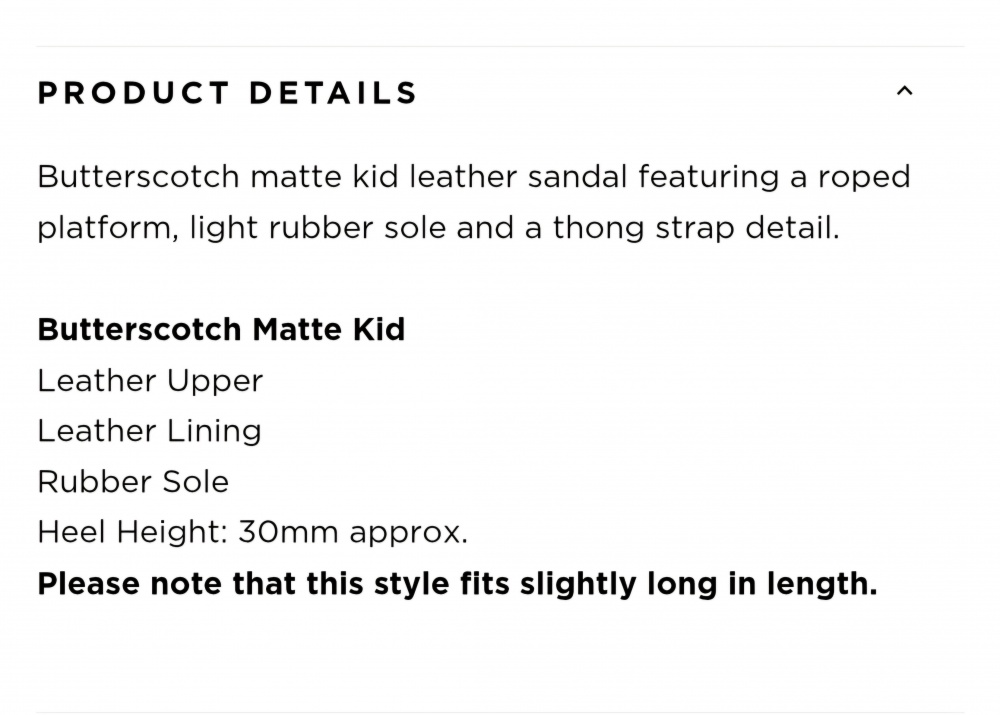Click the word Butterscotch in the description
Image resolution: width=1000 pixels, height=715 pixels.
138,177
